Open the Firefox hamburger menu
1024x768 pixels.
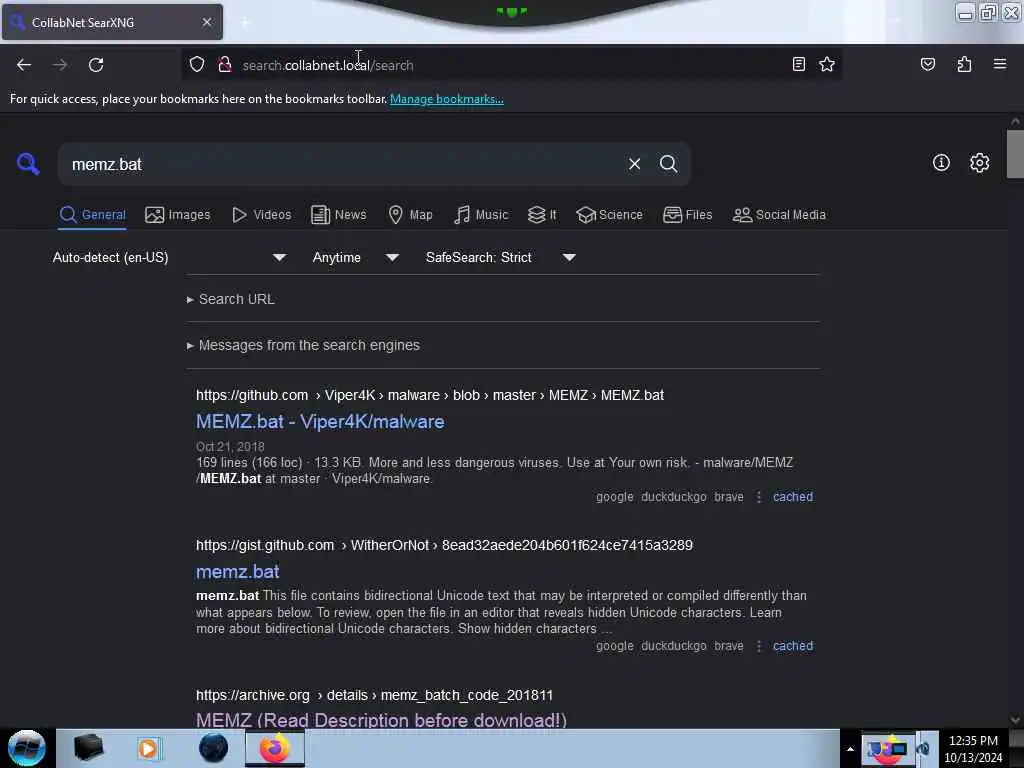[999, 64]
